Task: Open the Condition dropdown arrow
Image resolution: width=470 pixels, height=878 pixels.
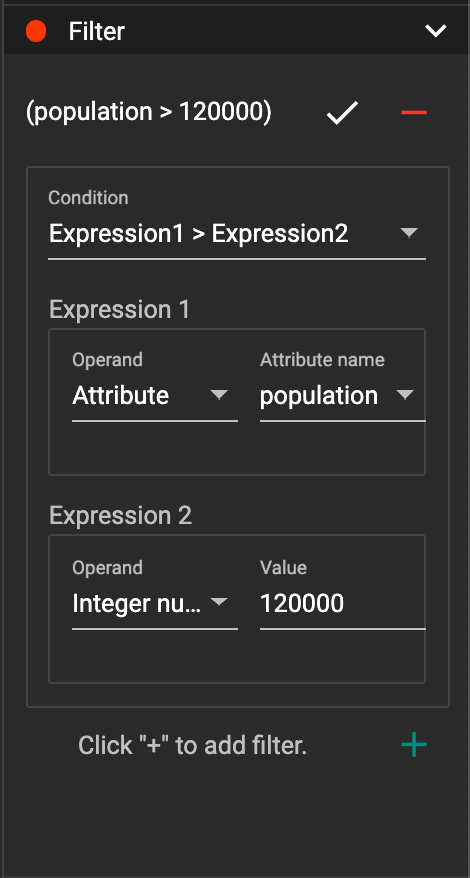Action: point(409,233)
